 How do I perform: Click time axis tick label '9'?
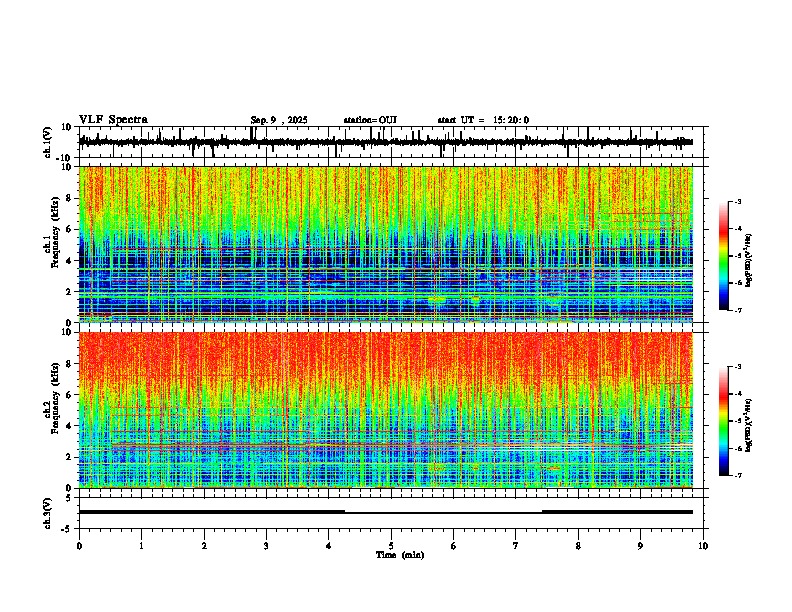pos(640,546)
